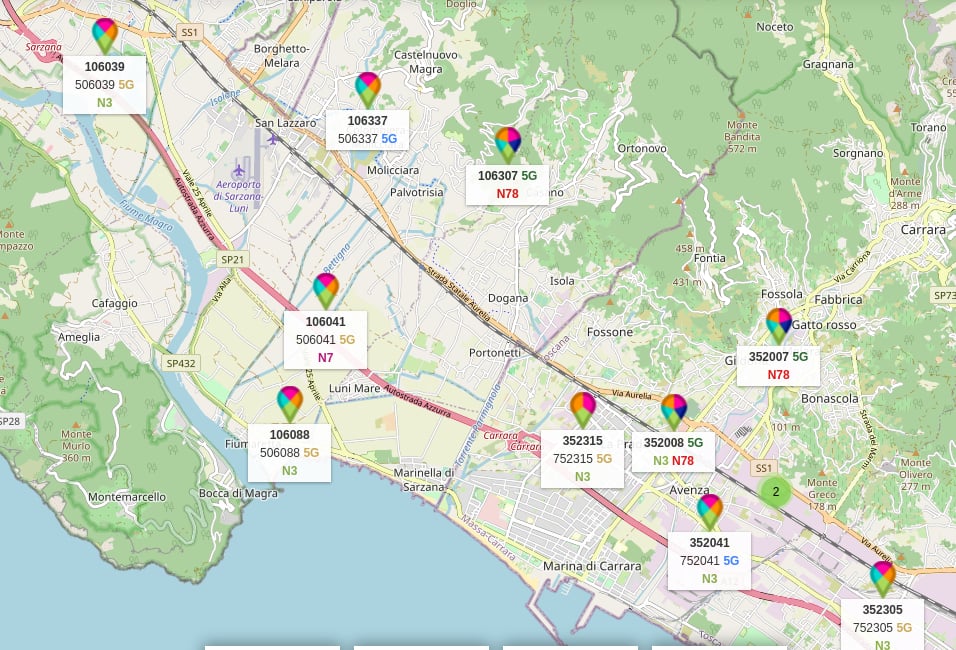Select the bold 106088 site label
The width and height of the screenshot is (956, 650).
point(290,435)
